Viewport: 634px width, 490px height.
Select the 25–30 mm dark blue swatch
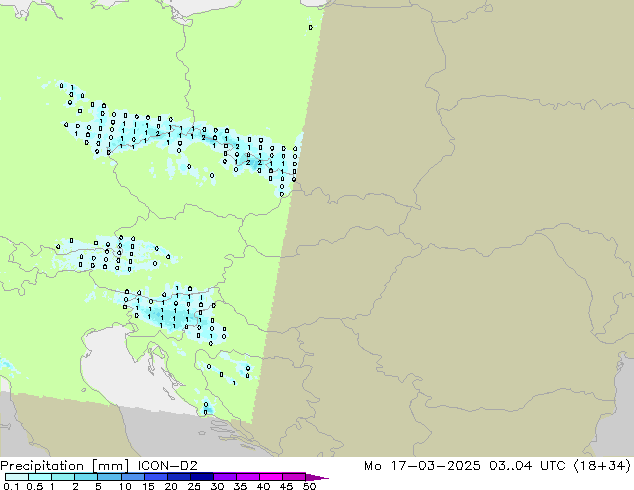click(202, 477)
